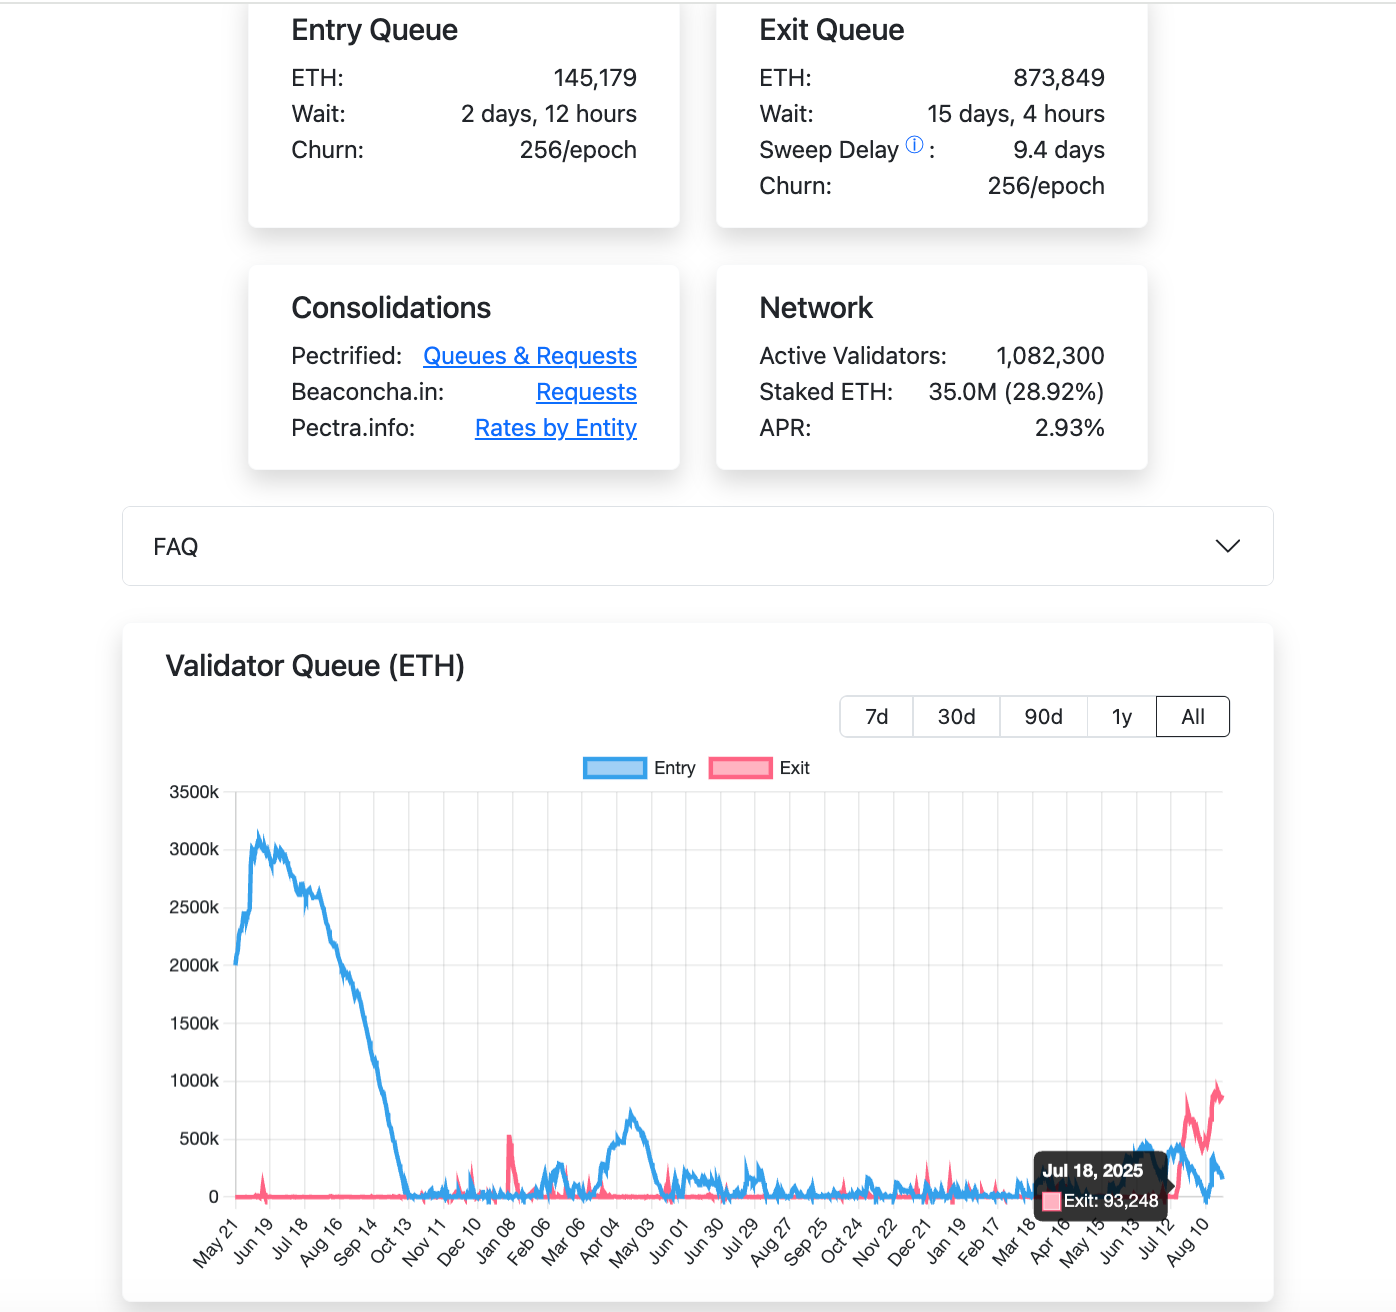Click the Entry legend color swatch
Screen dimensions: 1396x1312
pyautogui.click(x=614, y=767)
